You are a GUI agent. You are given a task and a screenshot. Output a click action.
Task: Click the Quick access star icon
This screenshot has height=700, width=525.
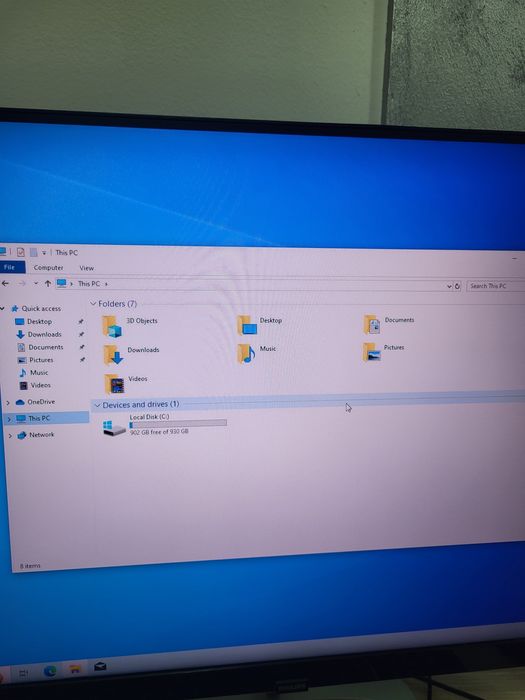click(15, 308)
